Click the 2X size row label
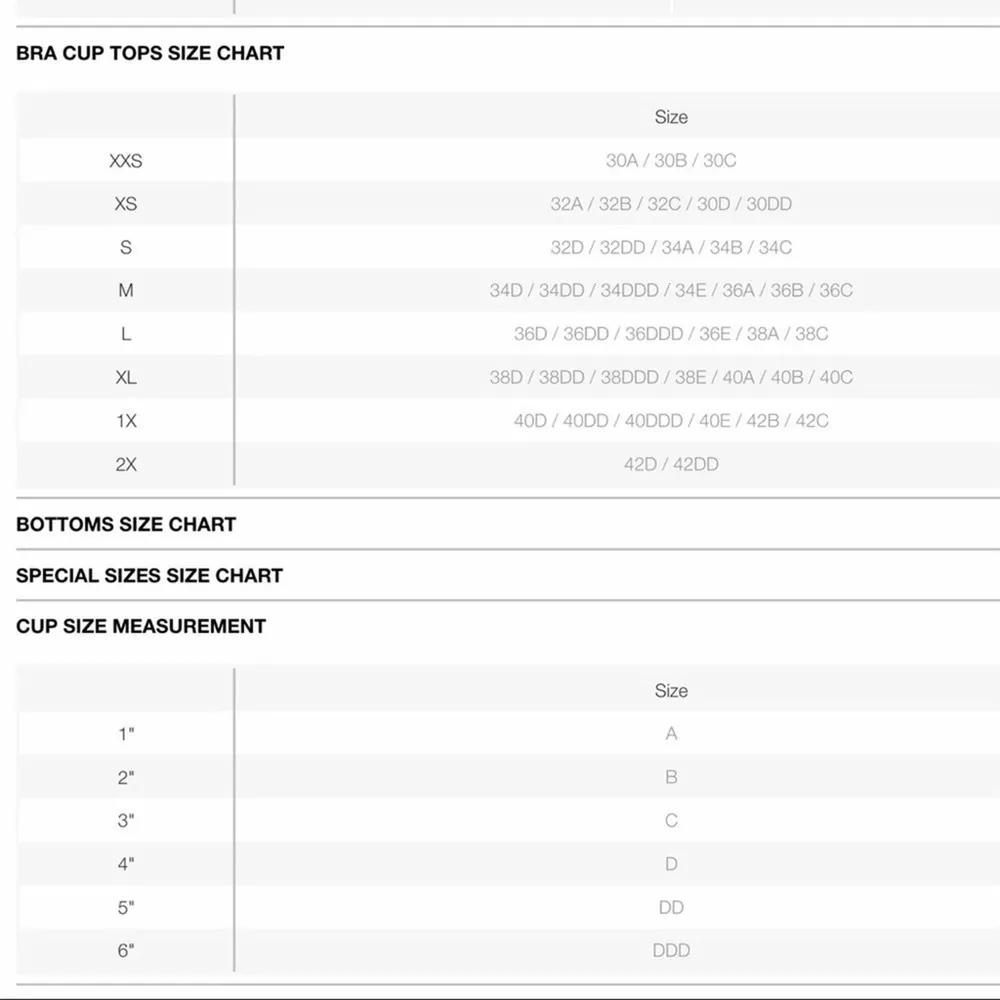The height and width of the screenshot is (1000, 1000). [x=126, y=464]
